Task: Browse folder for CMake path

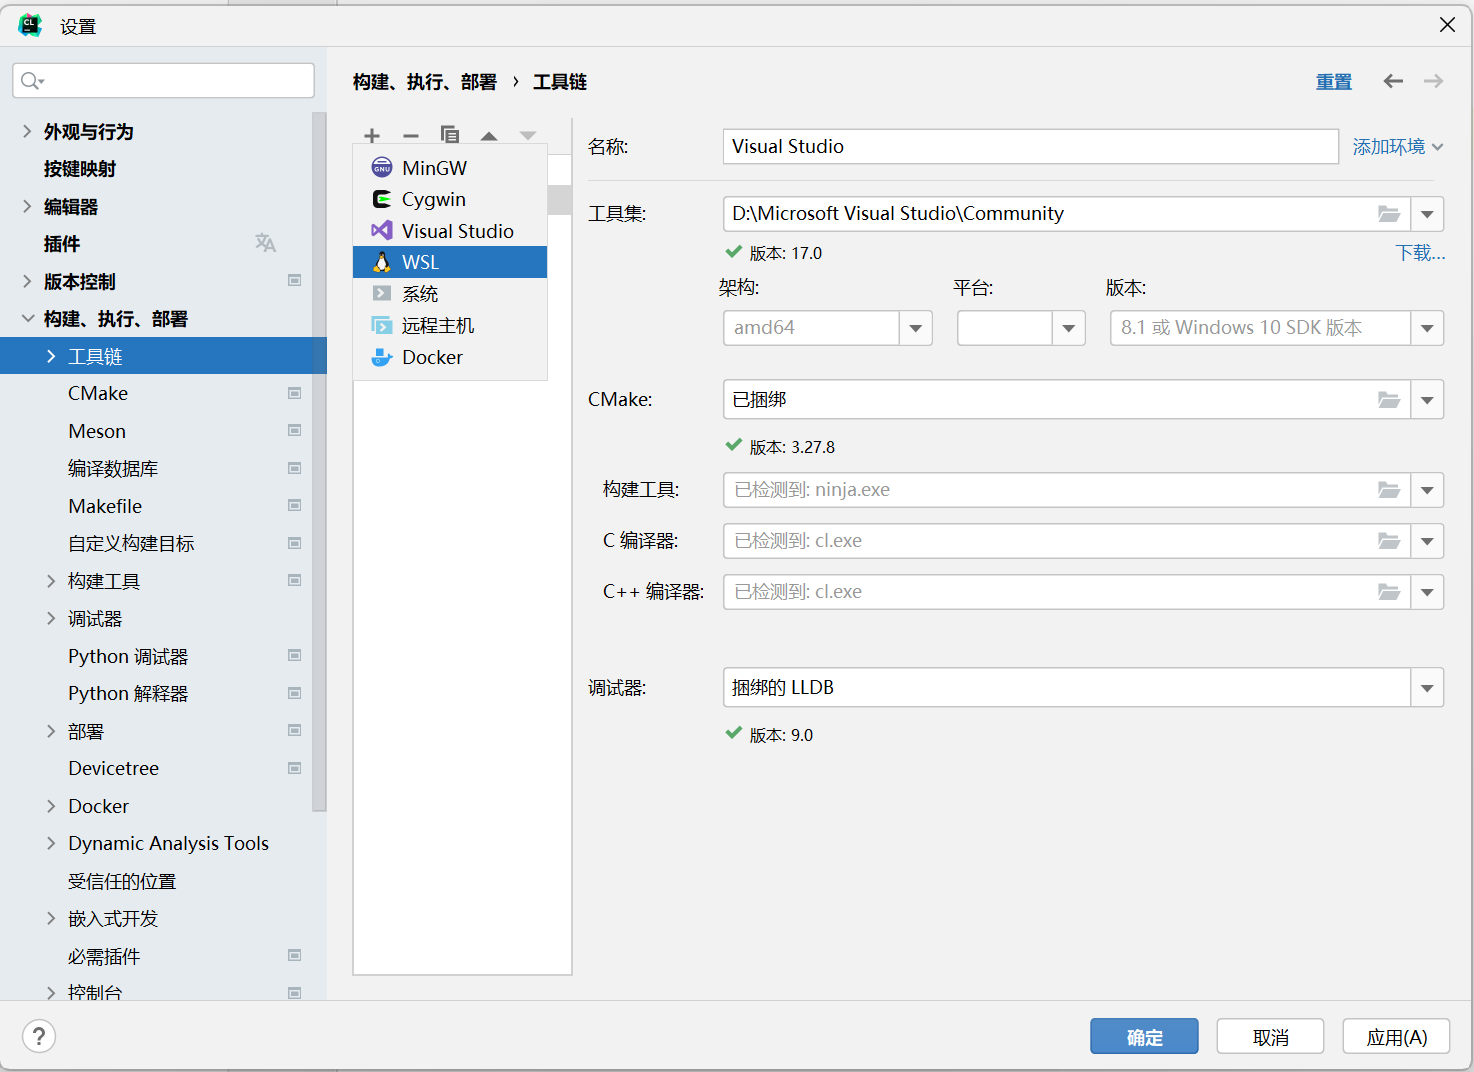Action: point(1389,400)
